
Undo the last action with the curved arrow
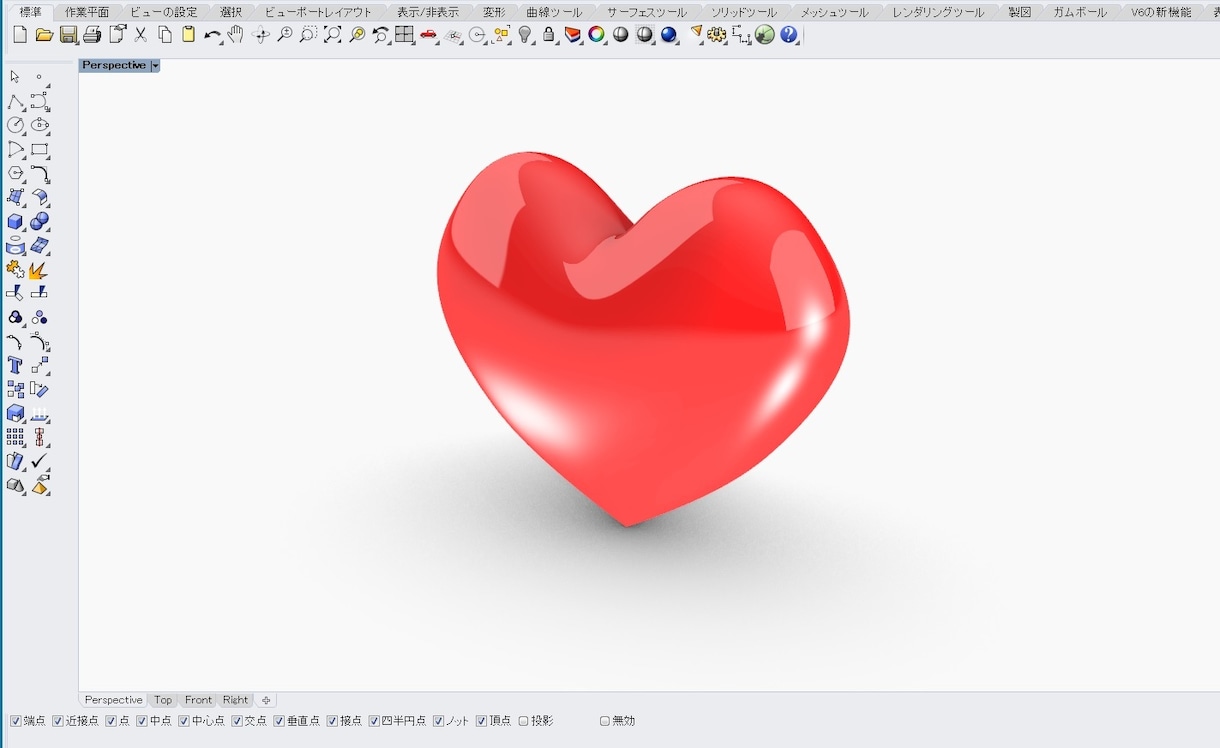click(212, 35)
